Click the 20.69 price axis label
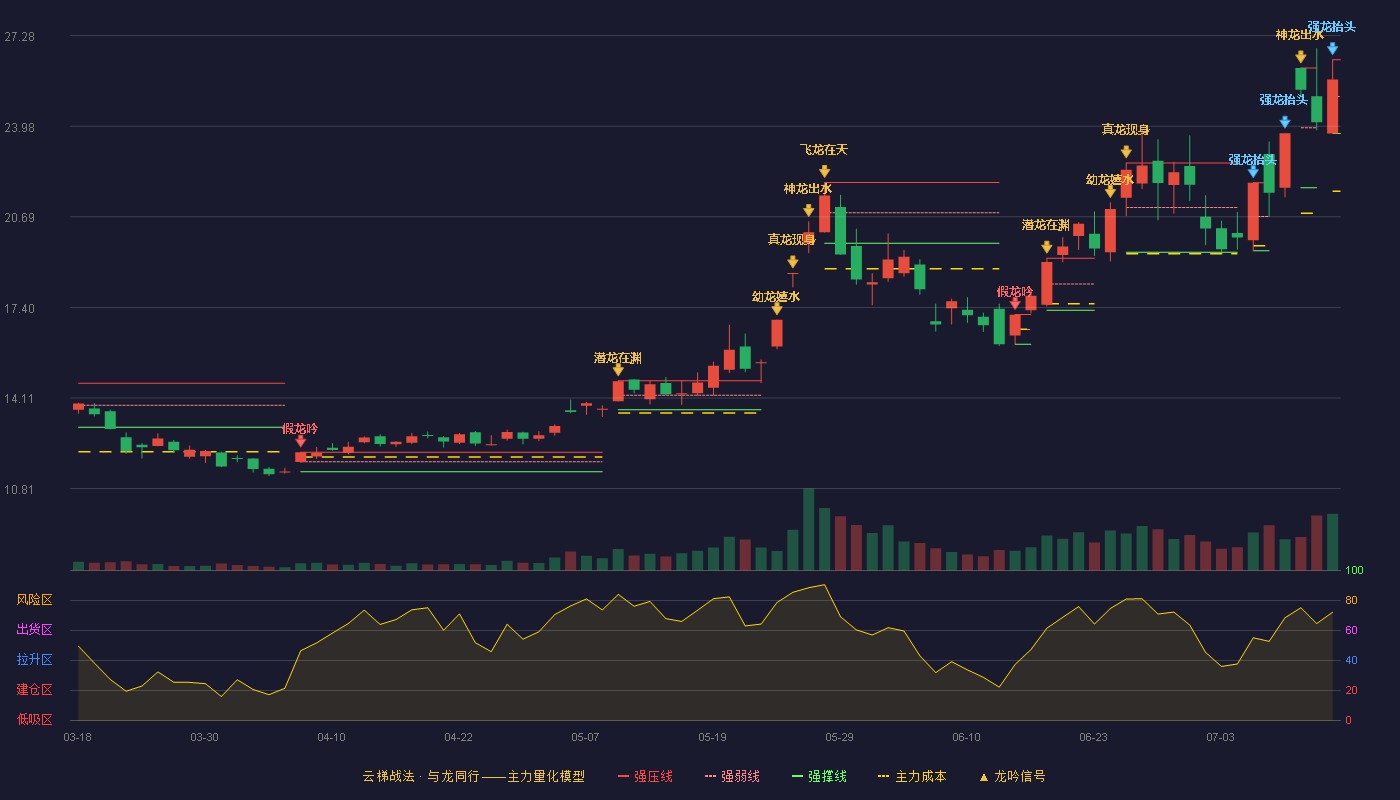The width and height of the screenshot is (1400, 800). (19, 217)
